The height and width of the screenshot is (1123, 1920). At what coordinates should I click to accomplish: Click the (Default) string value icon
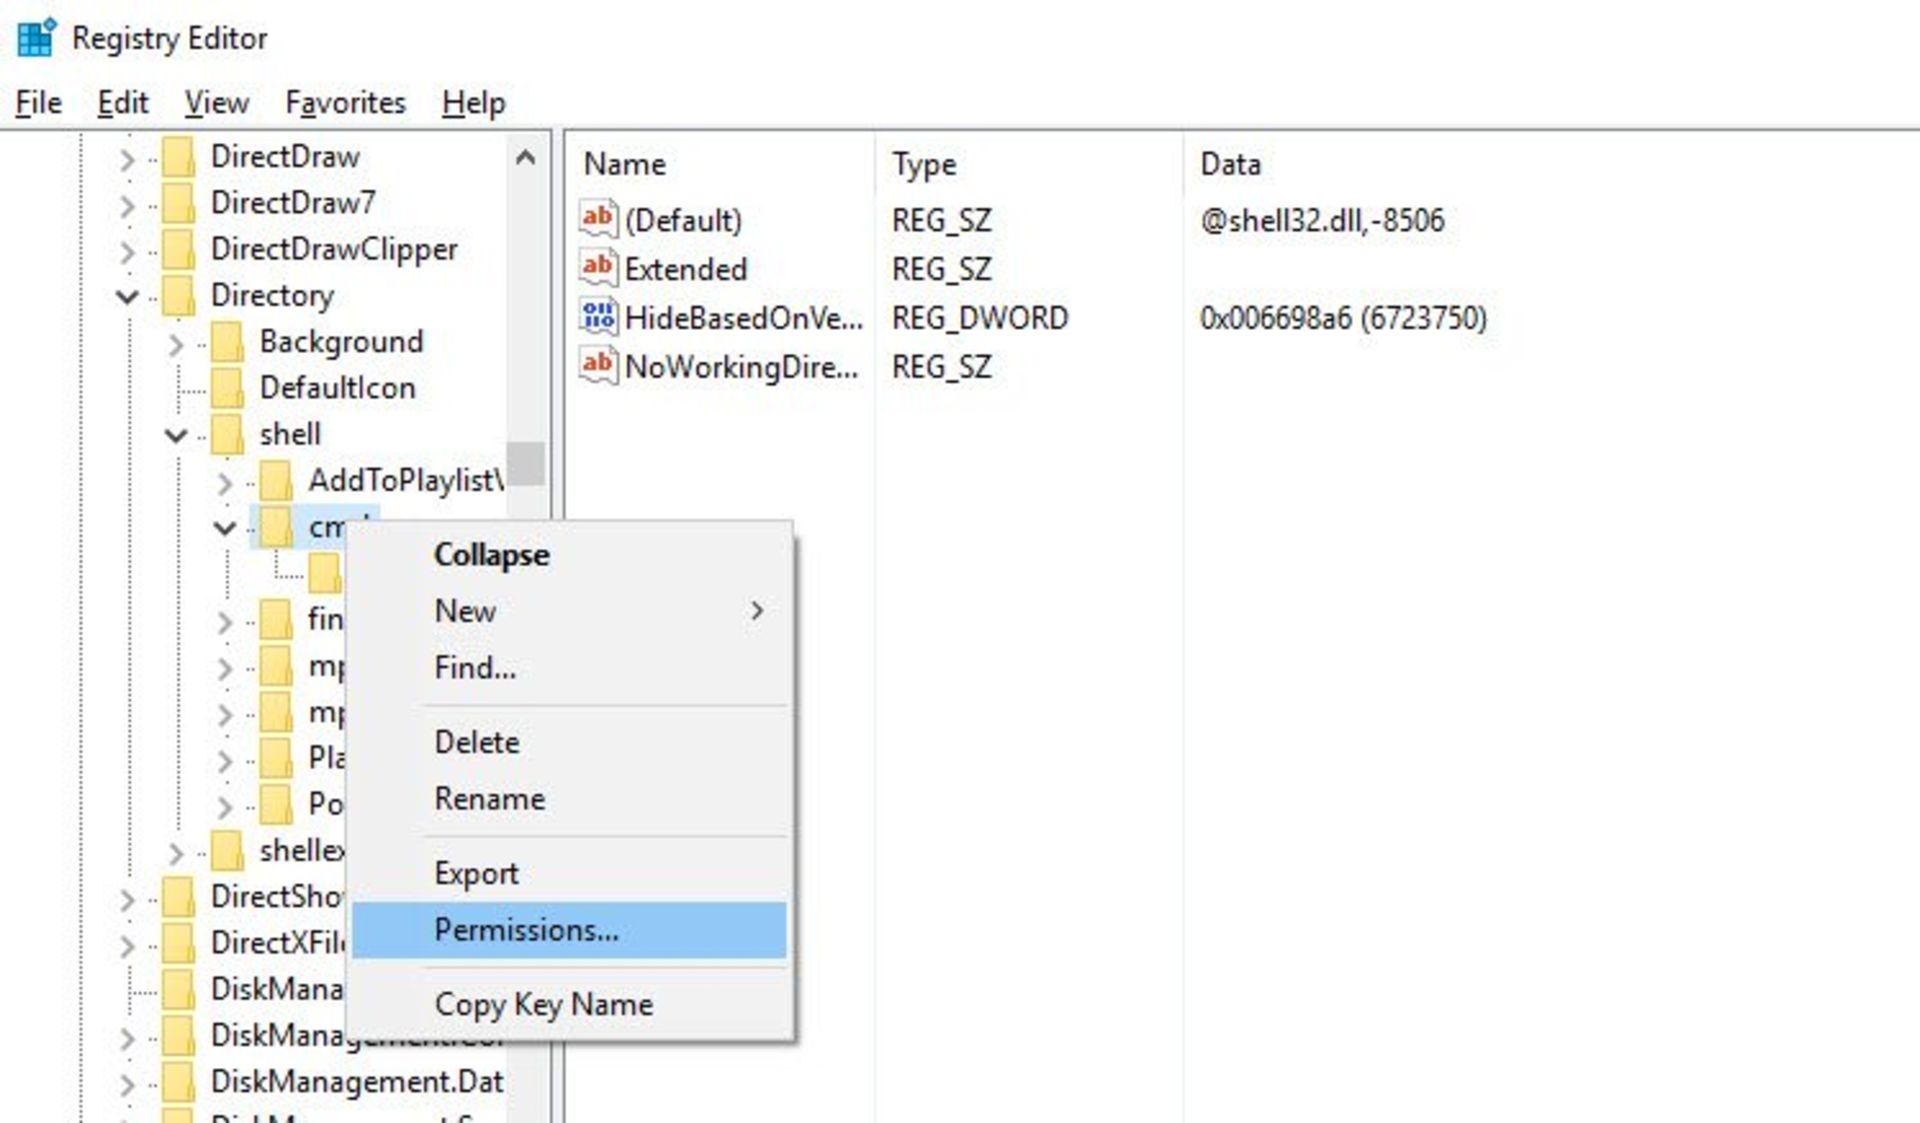[598, 218]
